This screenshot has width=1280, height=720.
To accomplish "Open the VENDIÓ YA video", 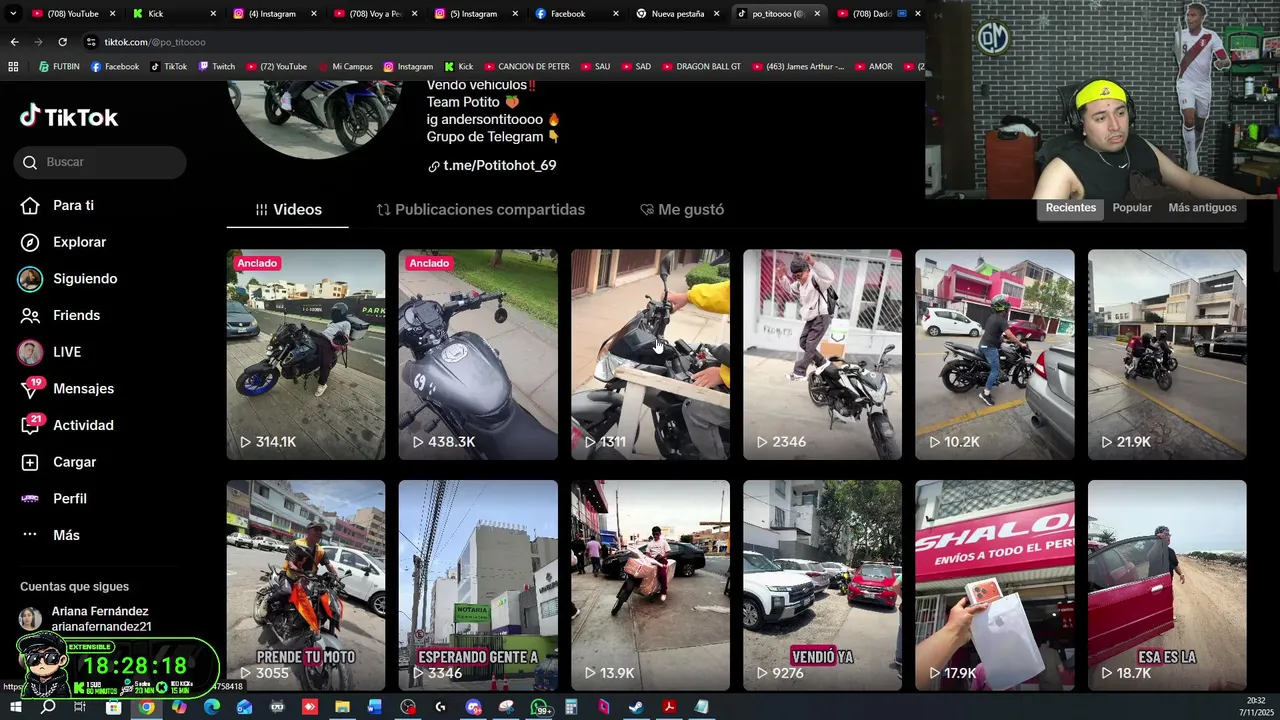I will pyautogui.click(x=822, y=585).
